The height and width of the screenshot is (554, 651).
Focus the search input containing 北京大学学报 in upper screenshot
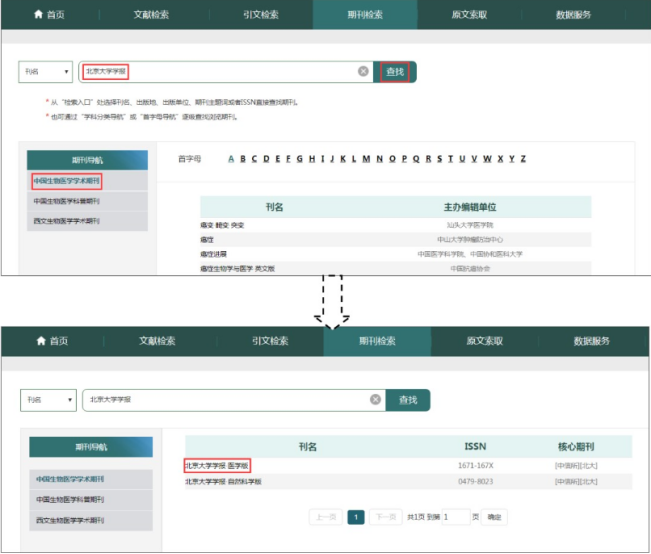[x=226, y=72]
